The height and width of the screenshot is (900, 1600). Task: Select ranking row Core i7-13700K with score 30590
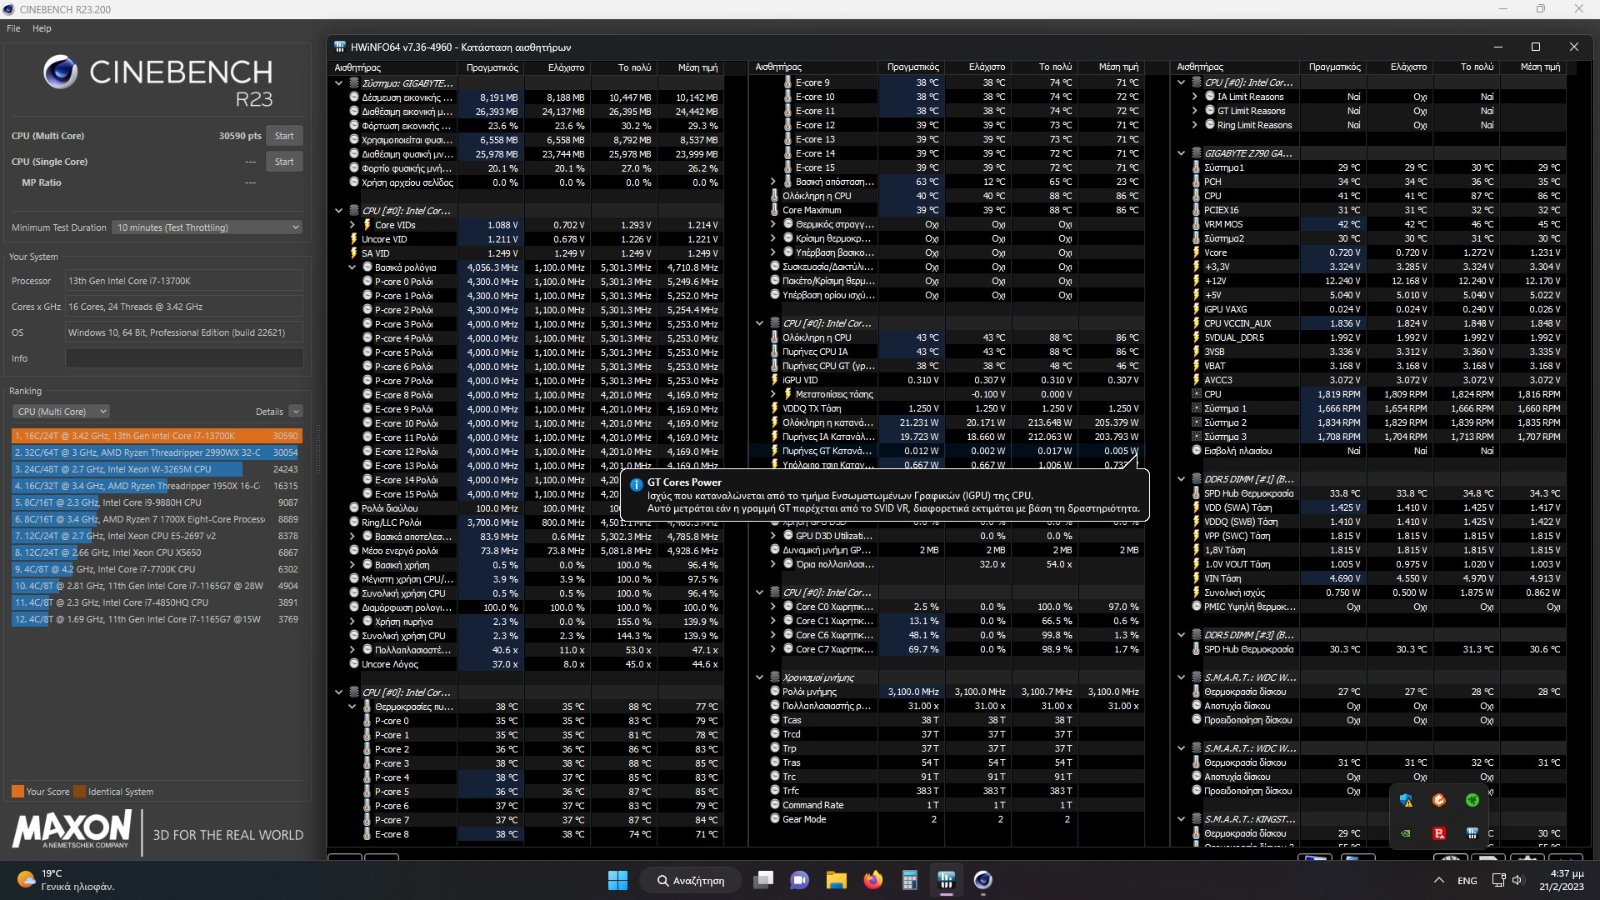(156, 436)
